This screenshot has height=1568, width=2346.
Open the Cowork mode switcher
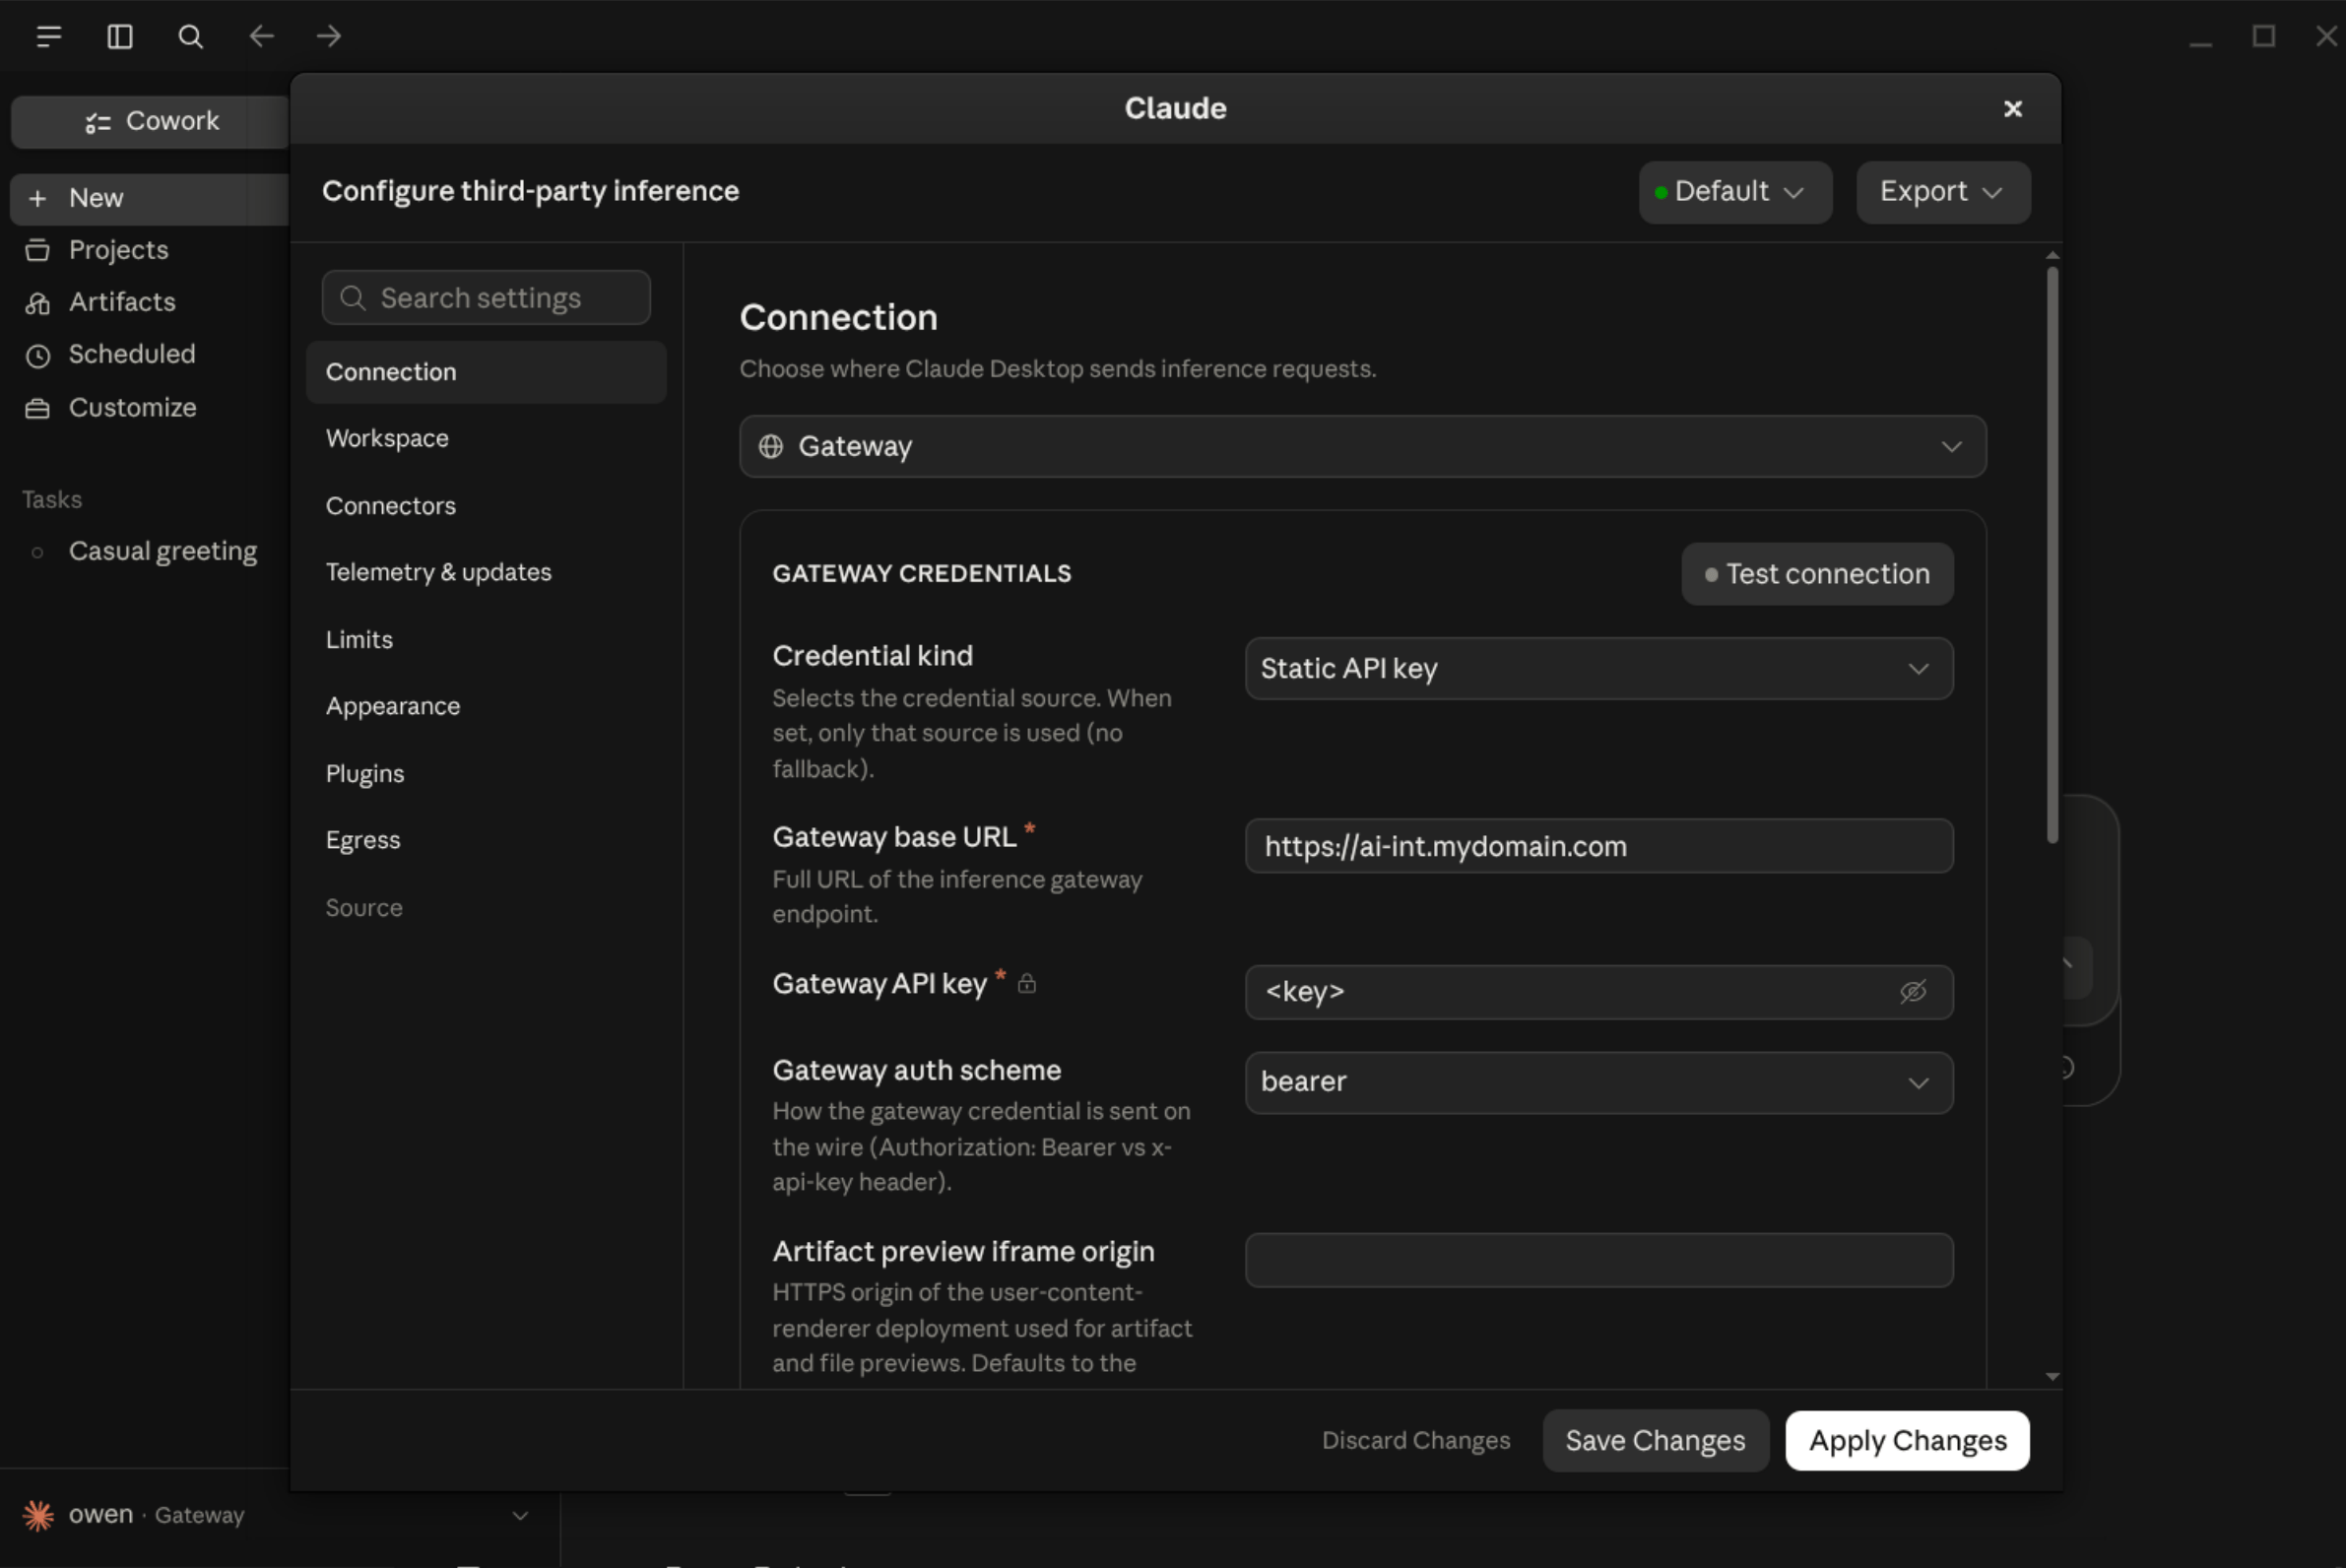point(150,121)
